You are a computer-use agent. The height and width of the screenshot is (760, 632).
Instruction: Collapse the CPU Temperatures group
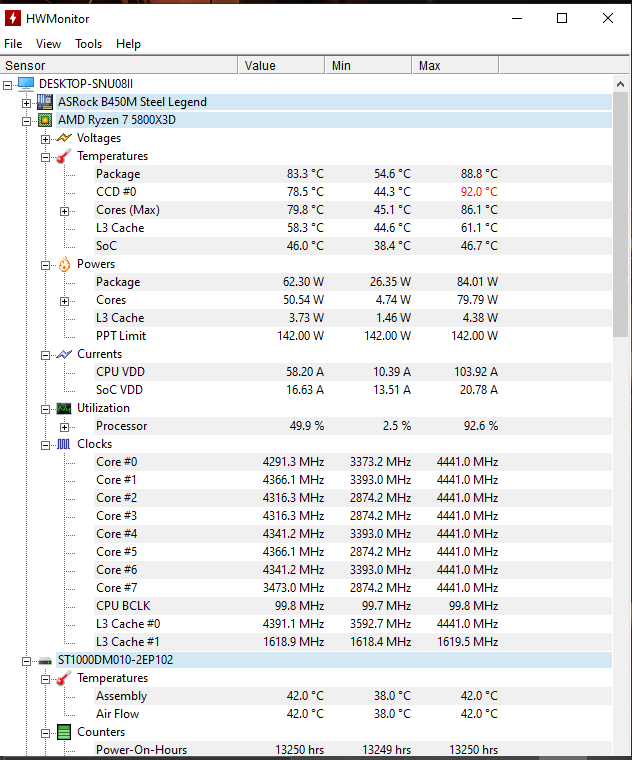coord(45,158)
